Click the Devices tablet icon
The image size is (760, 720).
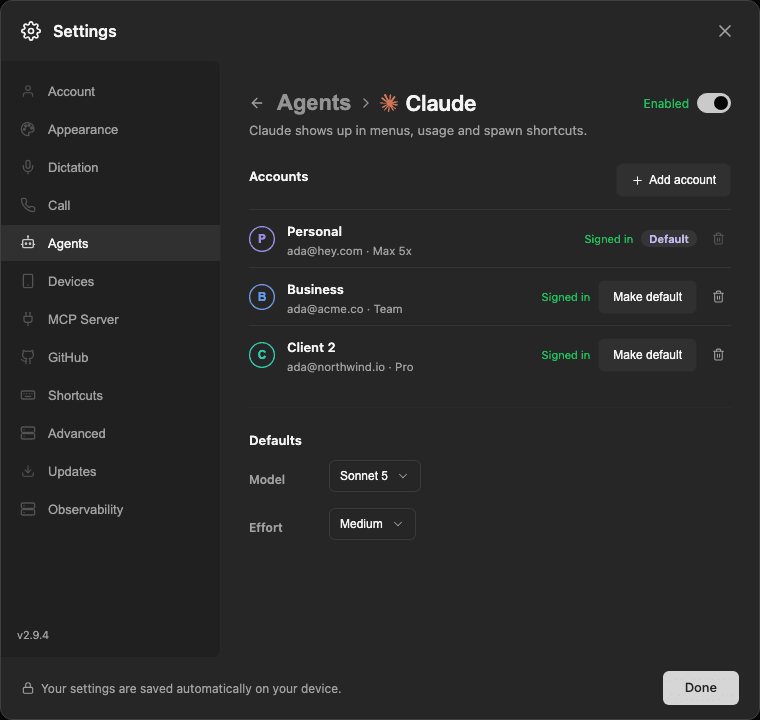pyautogui.click(x=28, y=281)
